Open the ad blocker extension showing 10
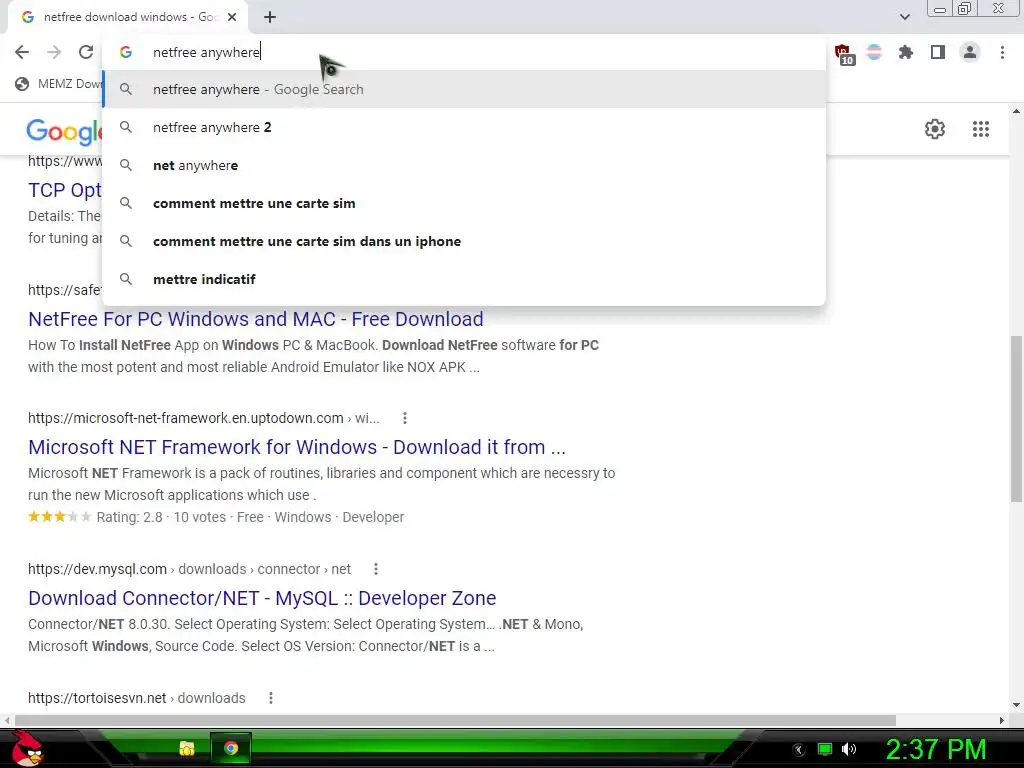 pyautogui.click(x=844, y=54)
